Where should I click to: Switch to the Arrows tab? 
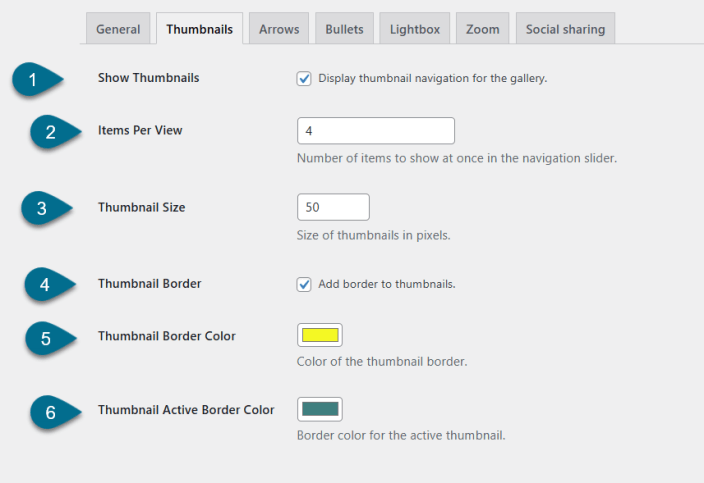[279, 29]
